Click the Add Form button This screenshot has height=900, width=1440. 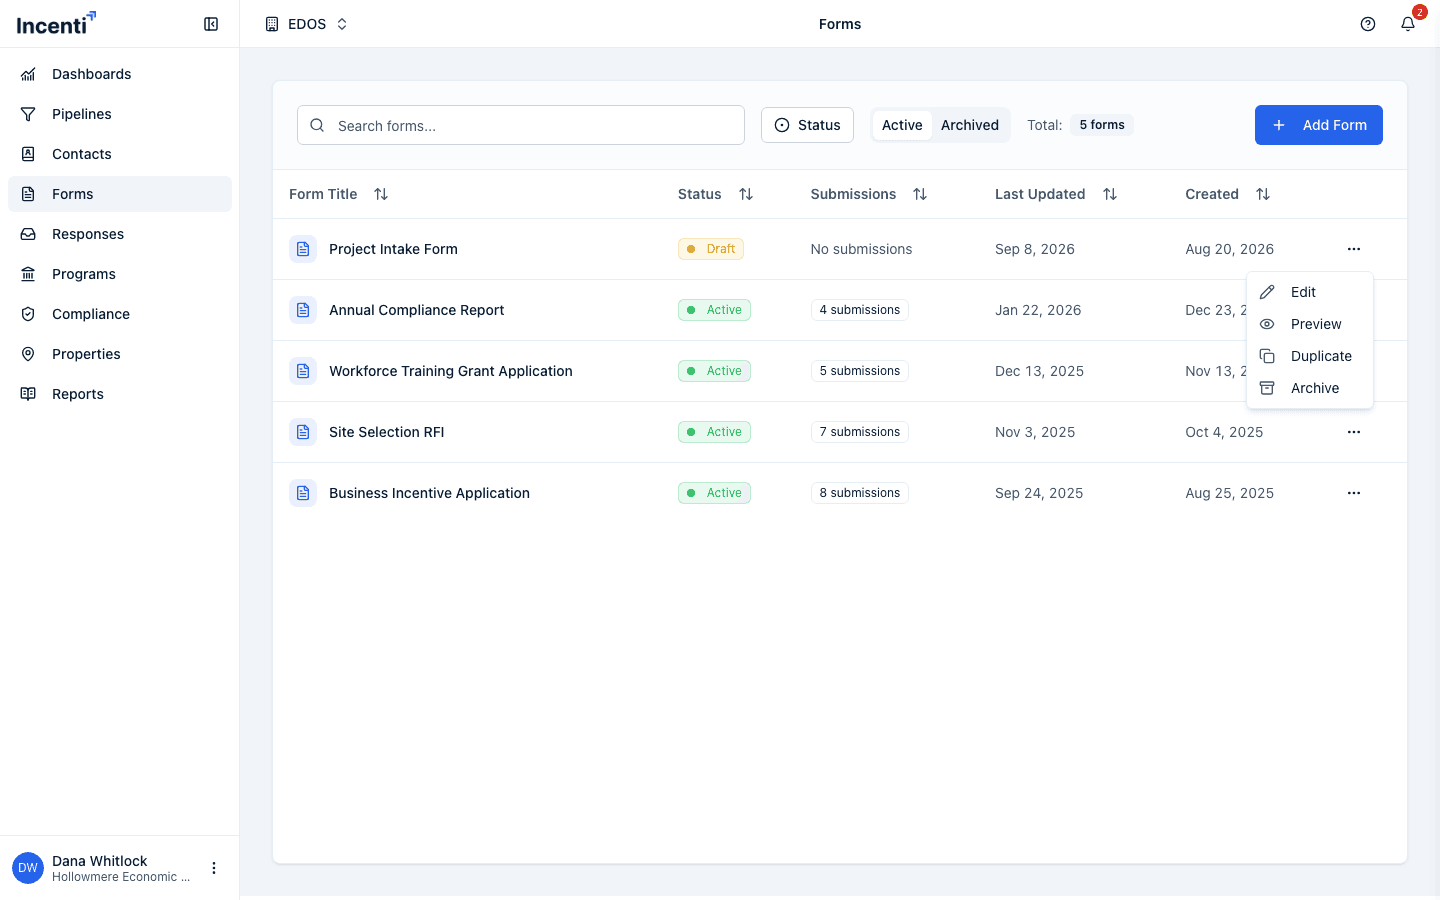click(x=1319, y=125)
